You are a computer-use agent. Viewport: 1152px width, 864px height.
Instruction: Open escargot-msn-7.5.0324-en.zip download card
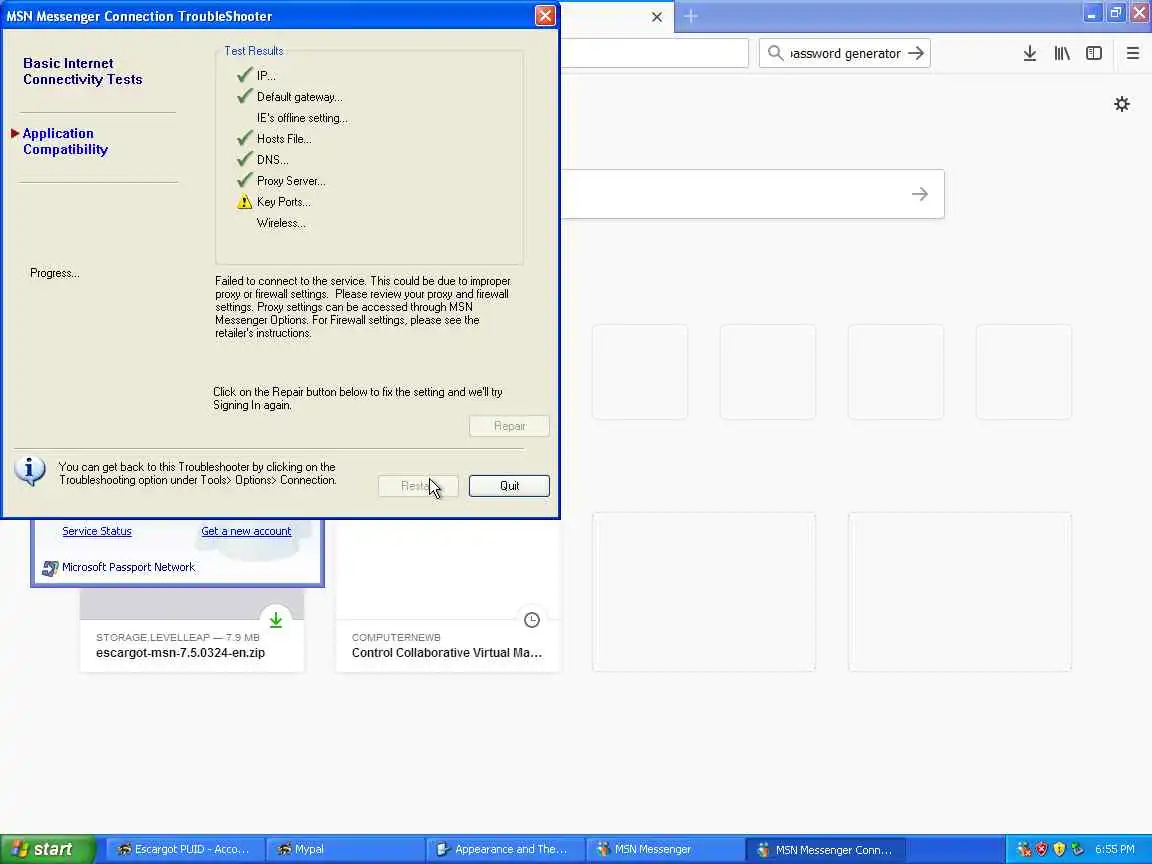click(192, 628)
